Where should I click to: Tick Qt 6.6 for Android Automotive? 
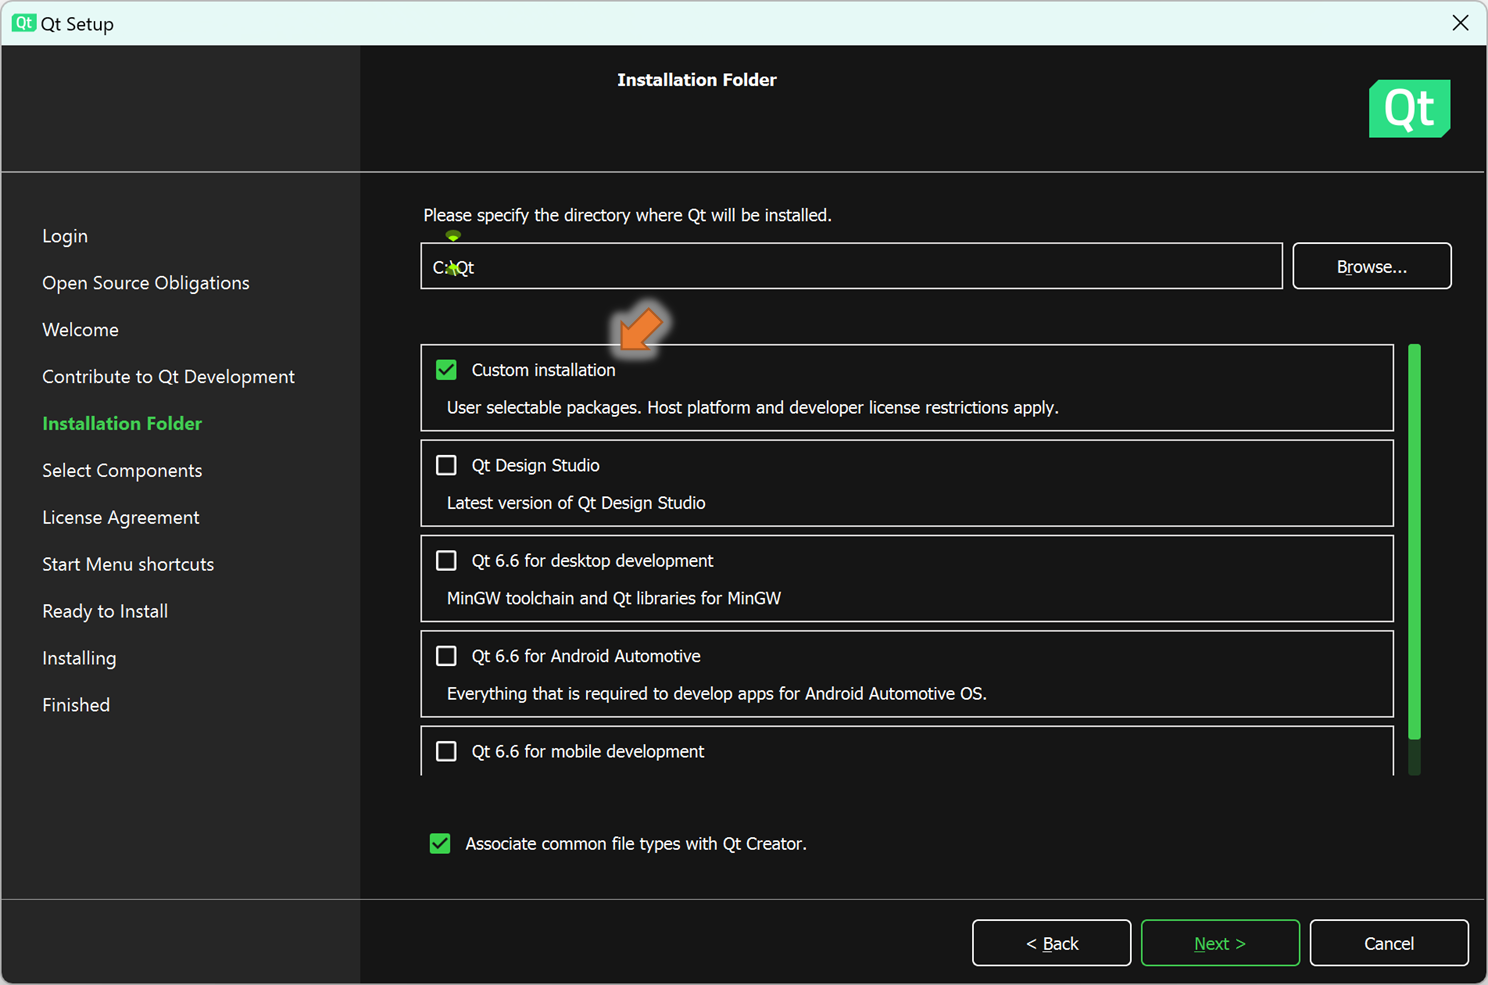(446, 656)
